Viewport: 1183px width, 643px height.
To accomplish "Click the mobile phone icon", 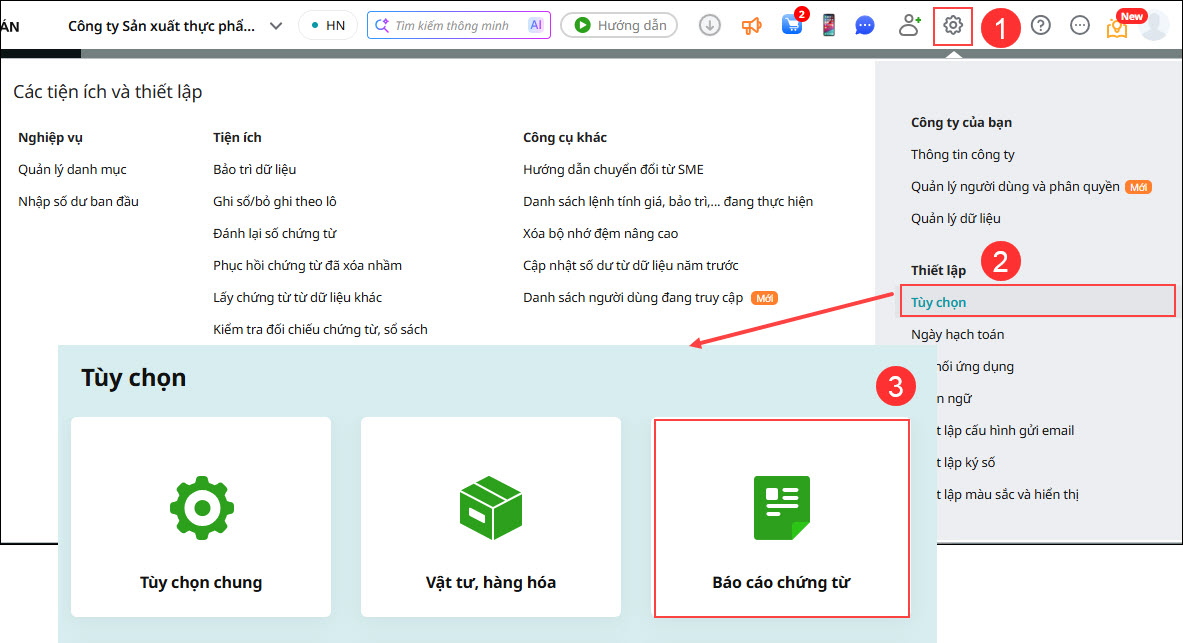I will pos(828,25).
